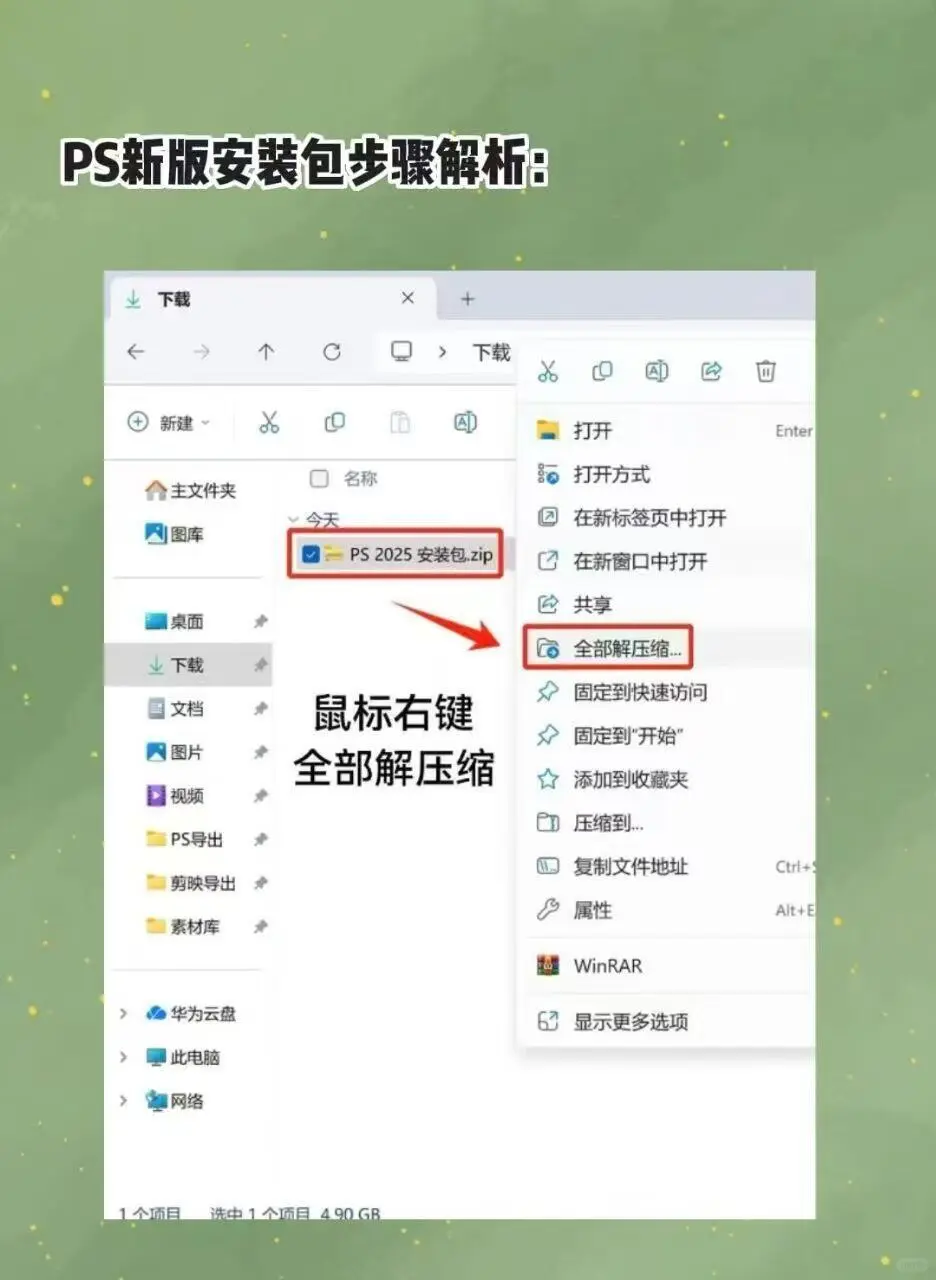Expand the 华为云盘 entry in the sidebar
This screenshot has height=1280, width=936.
point(124,1013)
